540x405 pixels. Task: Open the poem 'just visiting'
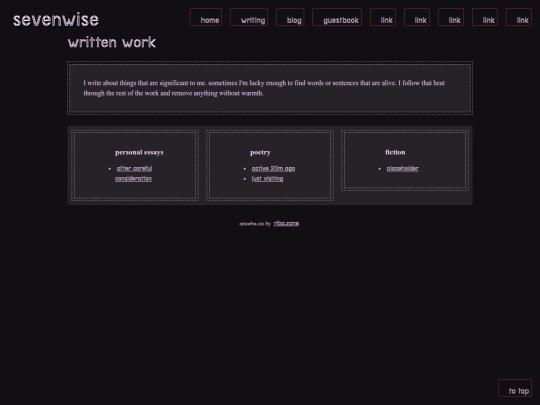point(267,178)
